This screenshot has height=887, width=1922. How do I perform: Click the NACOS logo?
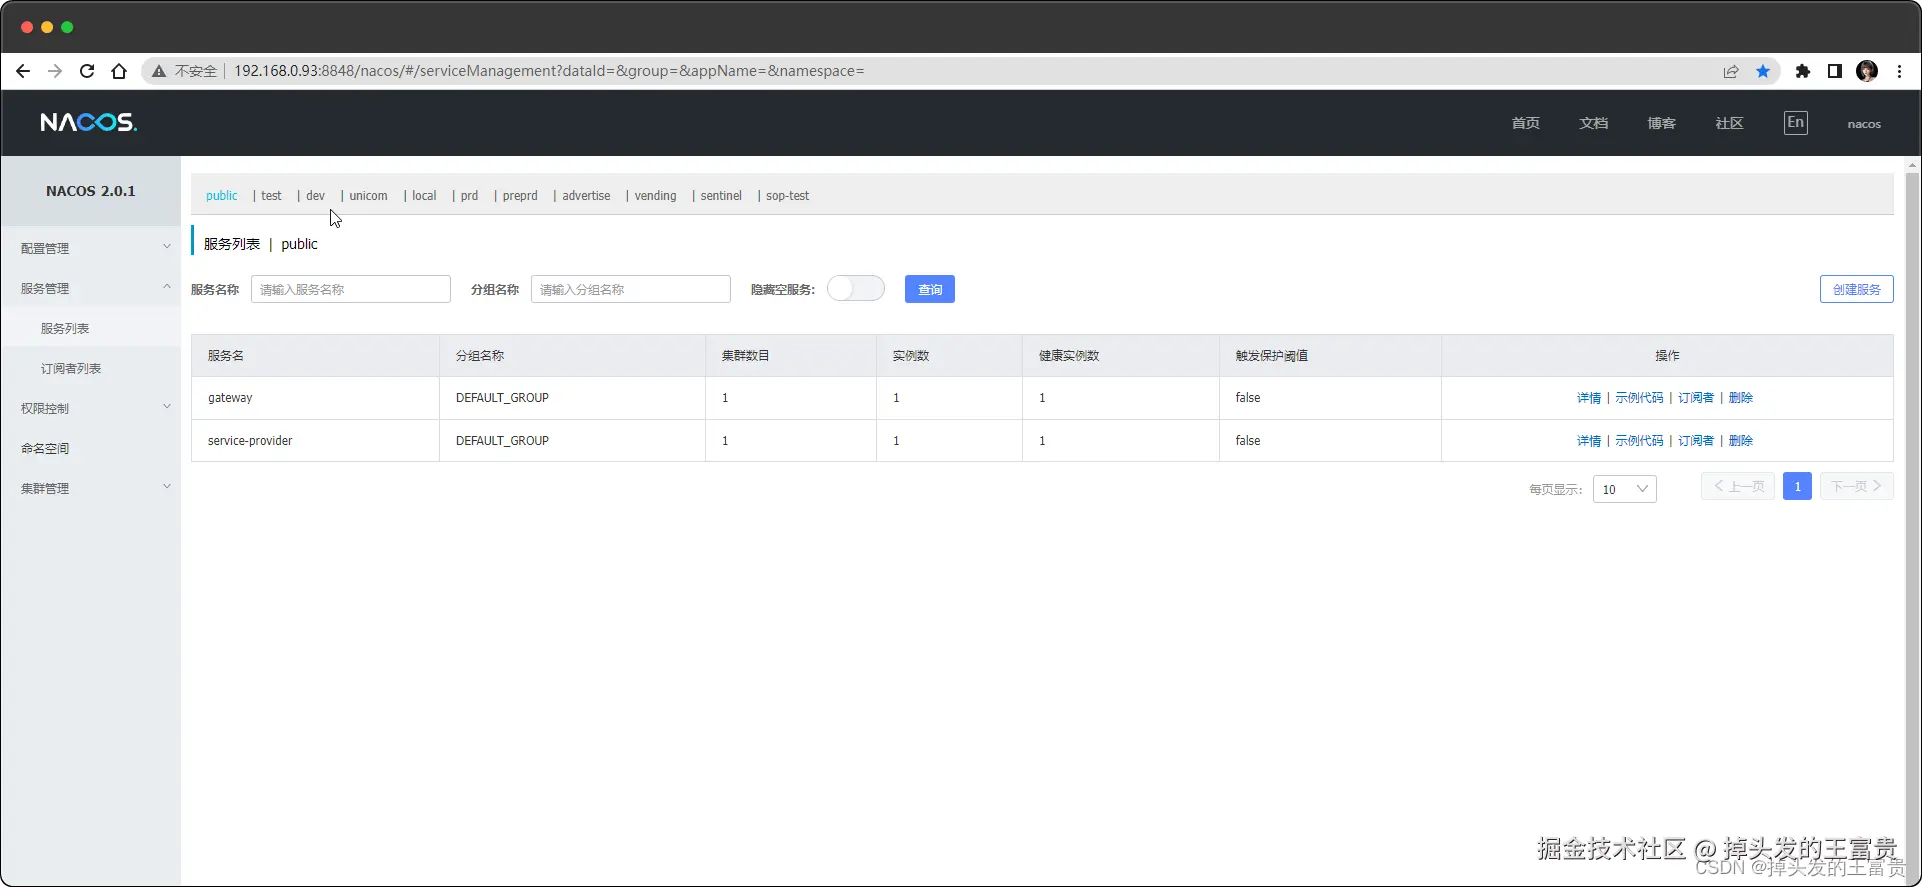(x=88, y=122)
